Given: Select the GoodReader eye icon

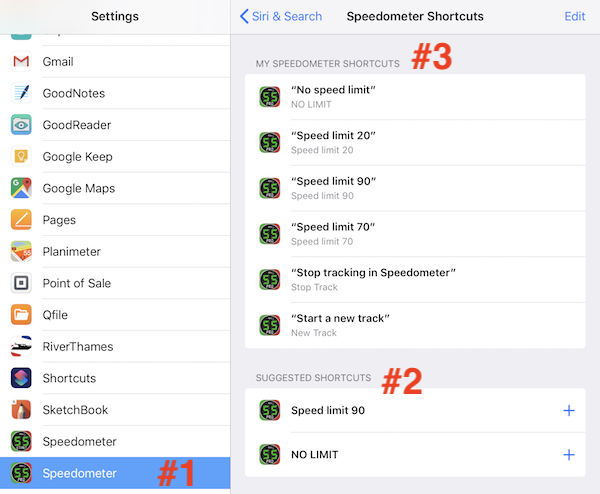Looking at the screenshot, I should point(21,125).
